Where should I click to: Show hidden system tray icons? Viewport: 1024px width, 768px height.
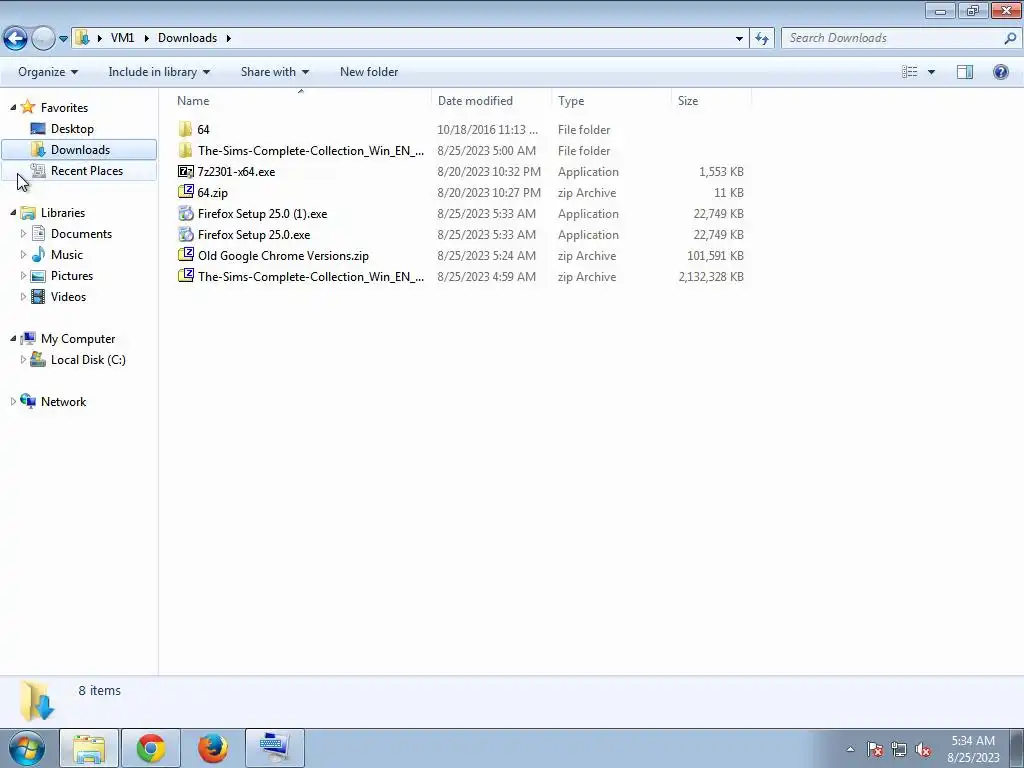tap(850, 749)
